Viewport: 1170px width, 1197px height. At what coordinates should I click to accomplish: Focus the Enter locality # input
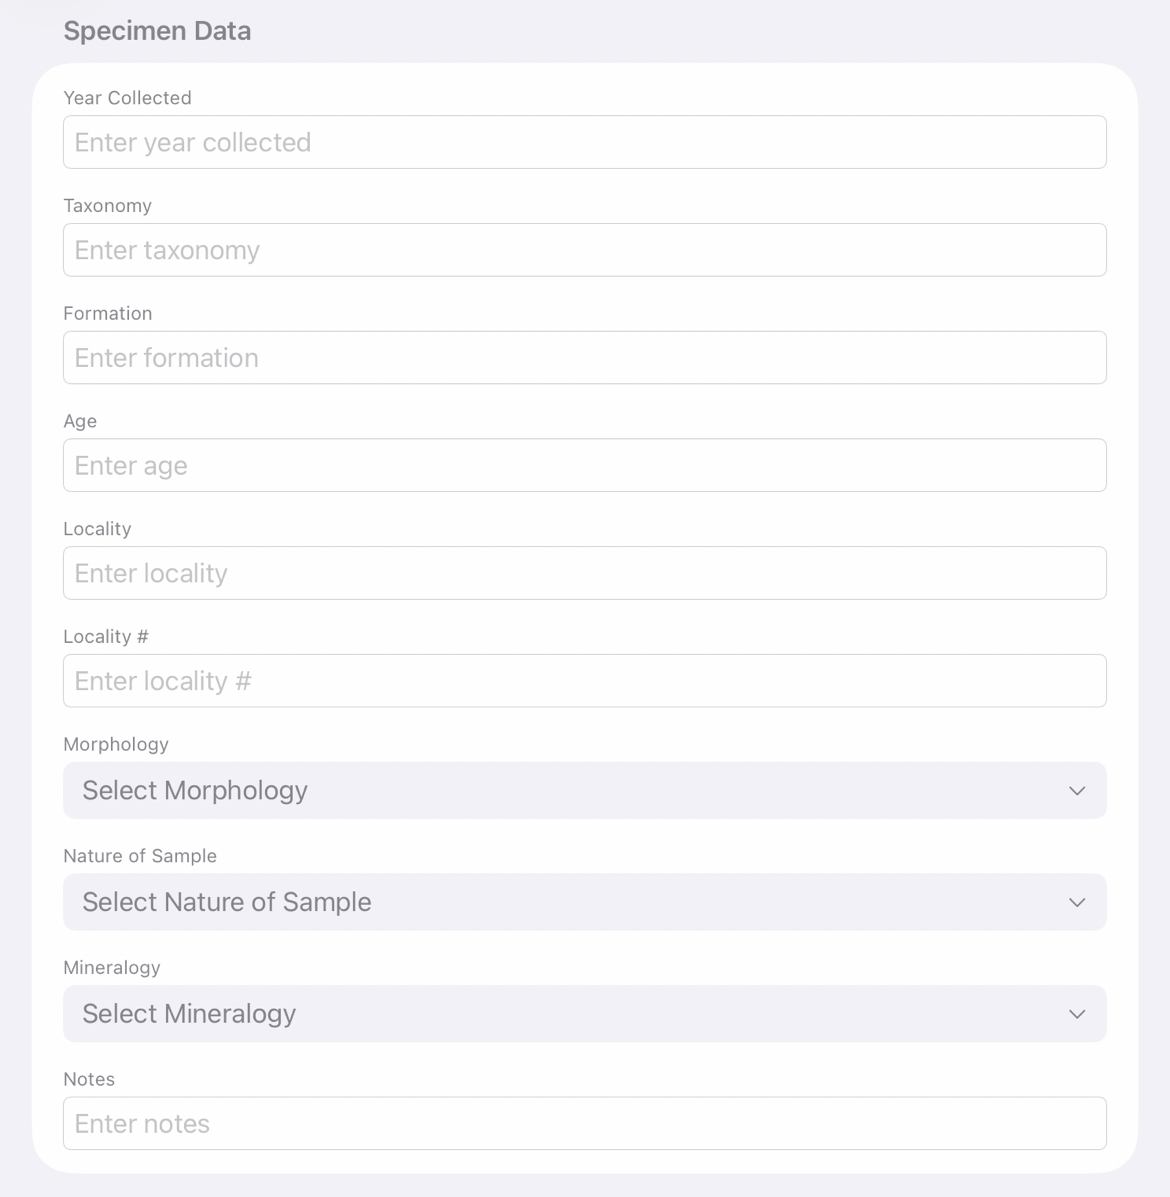point(584,681)
